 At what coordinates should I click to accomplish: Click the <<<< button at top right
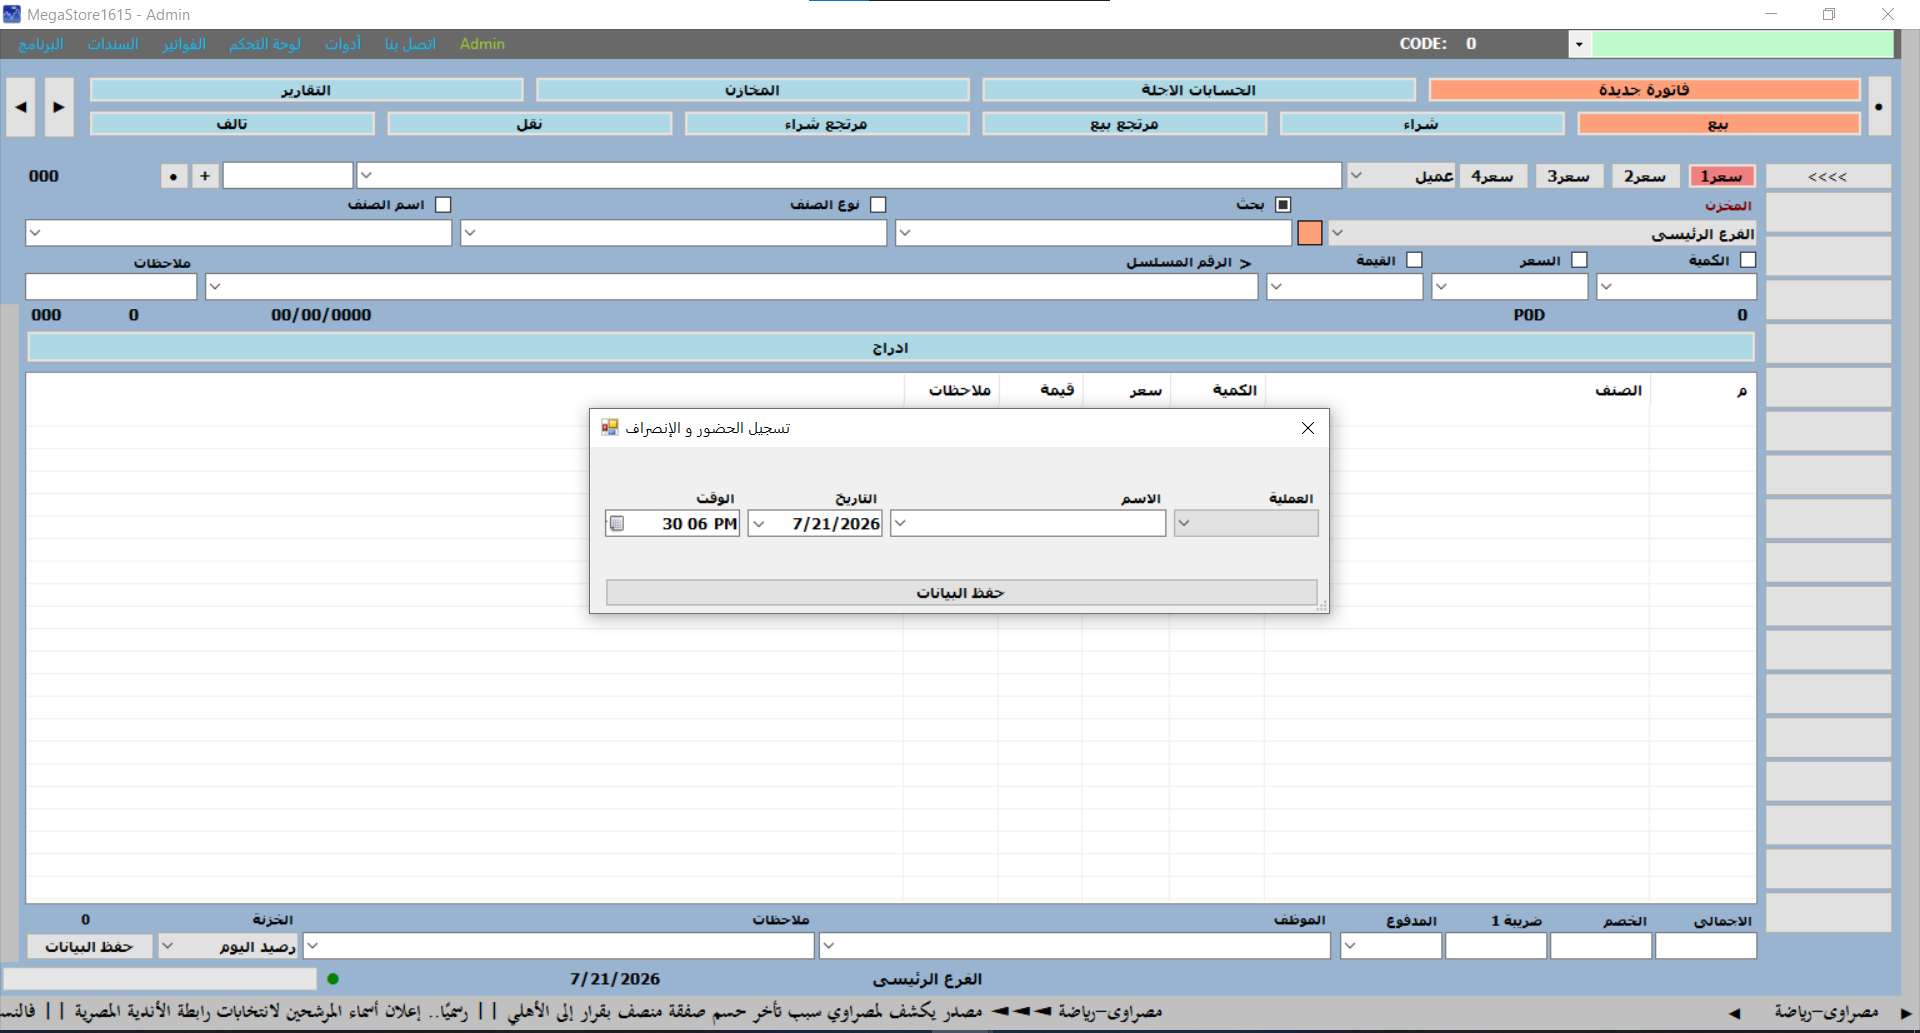[1828, 177]
